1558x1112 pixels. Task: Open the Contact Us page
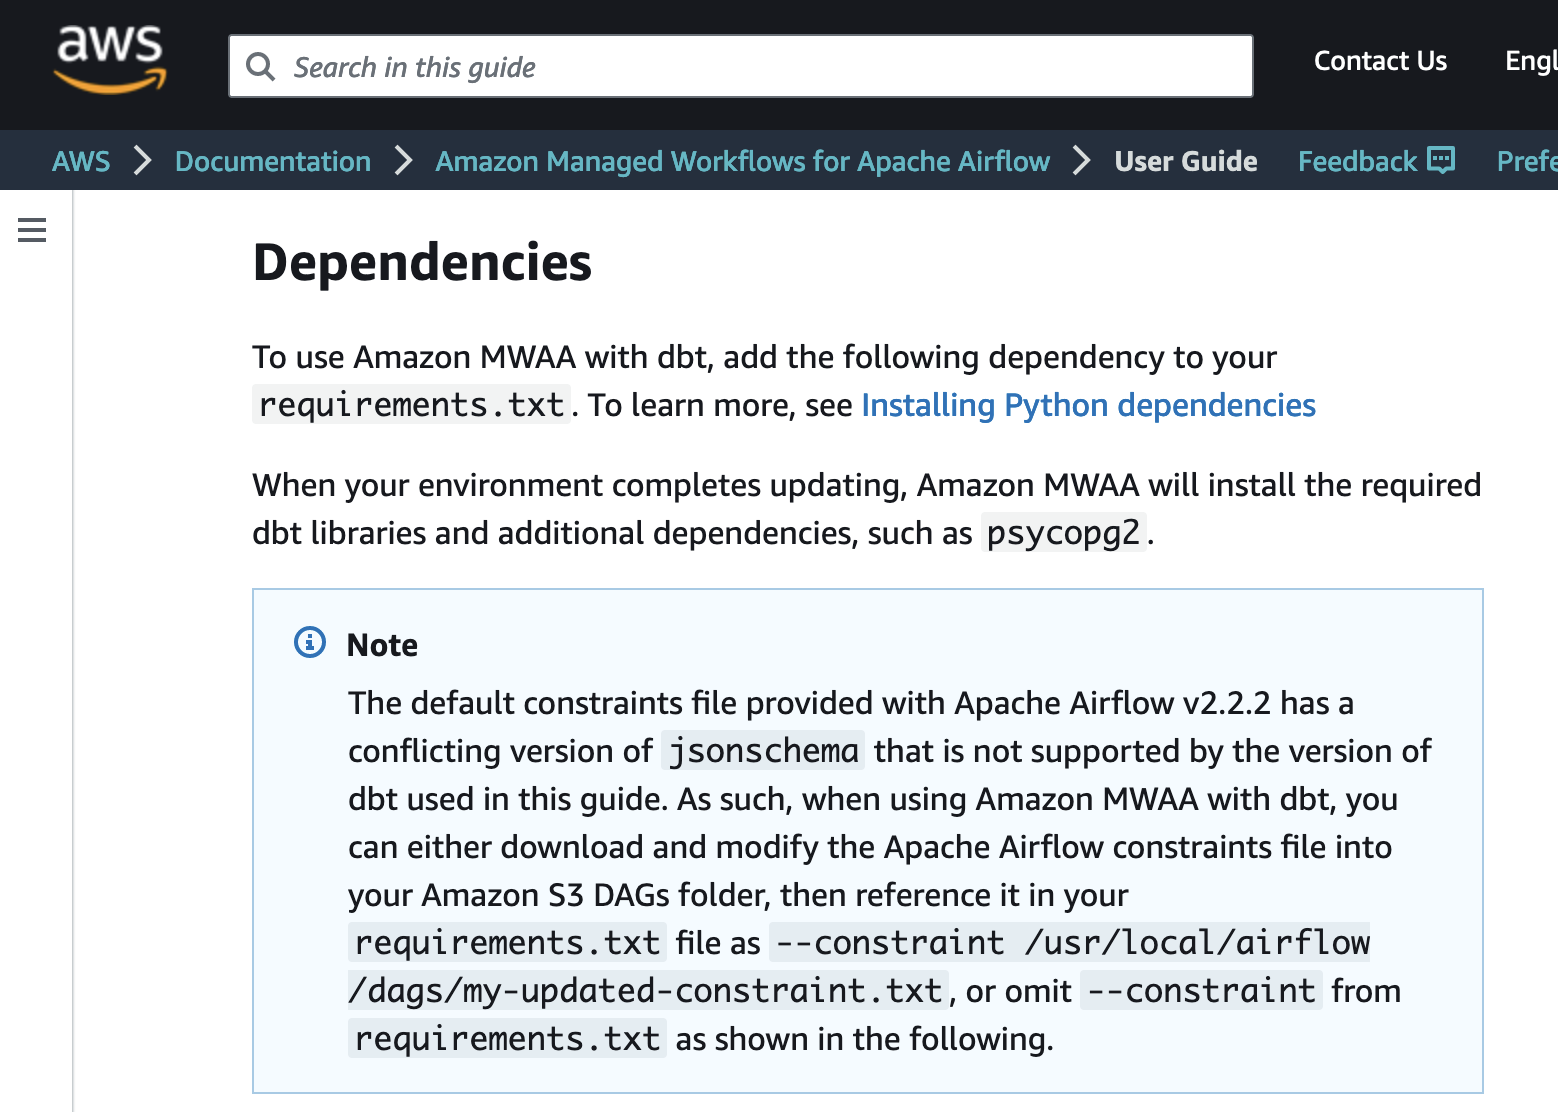tap(1380, 61)
